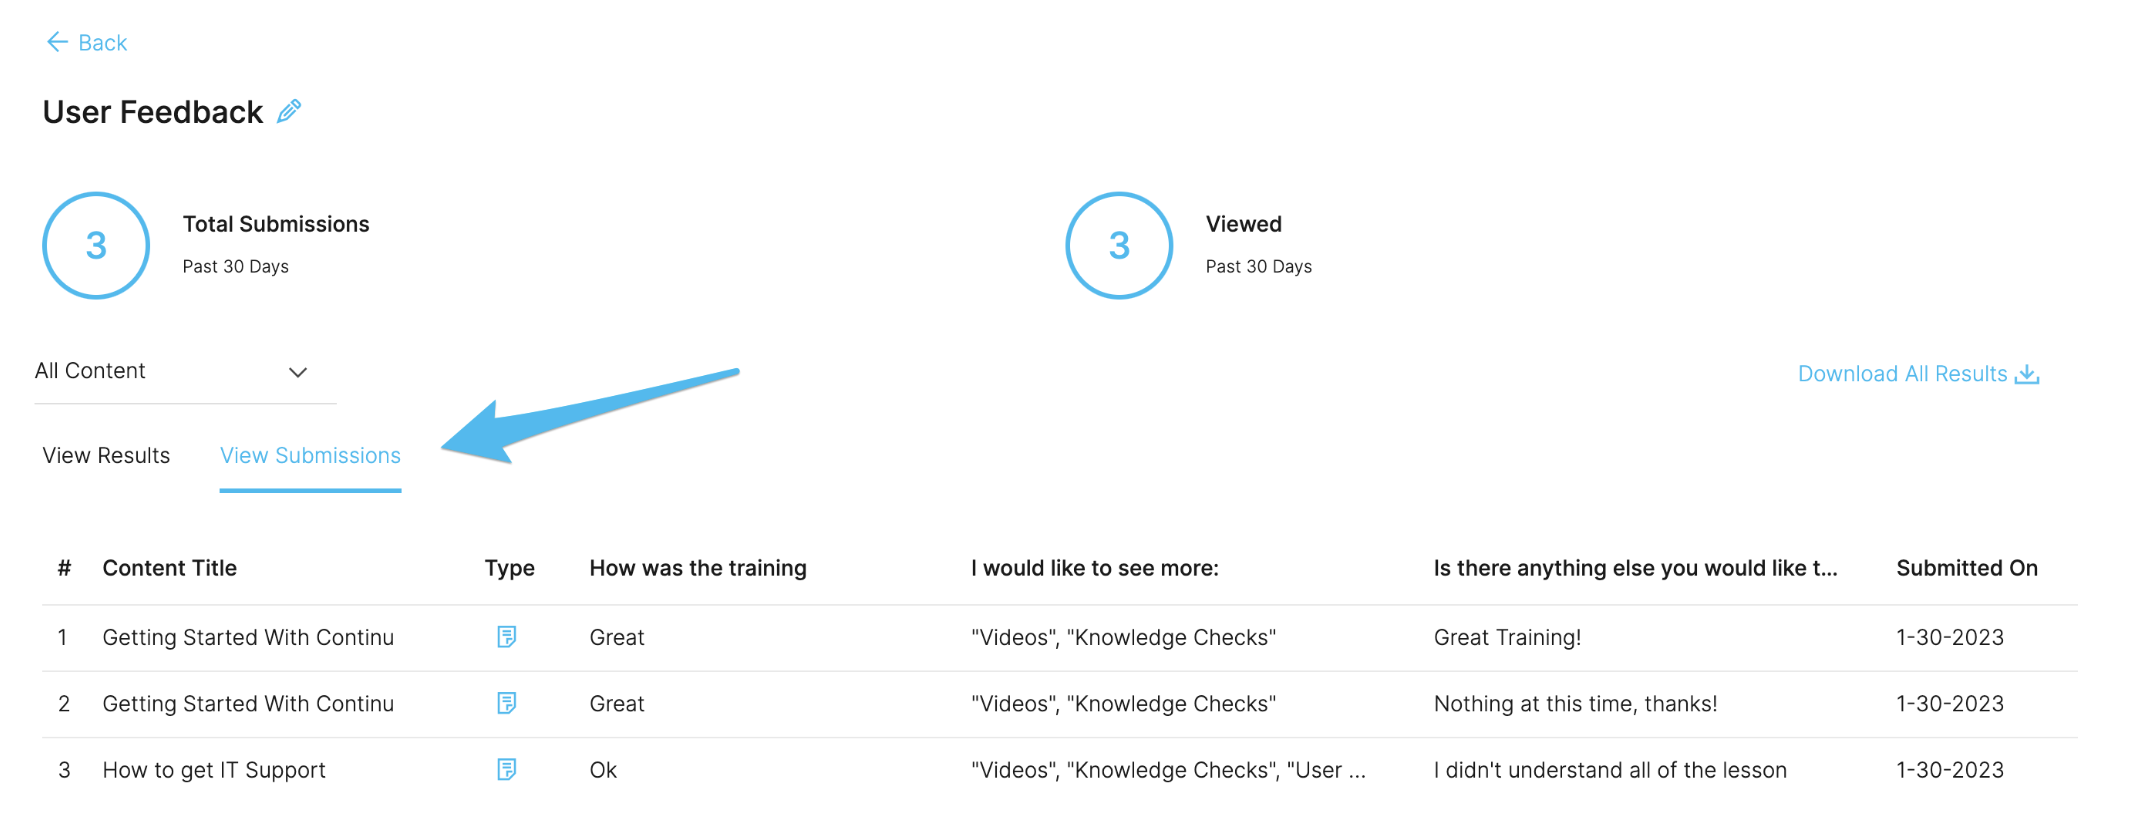Click type icon for How to get IT Support

coord(507,770)
